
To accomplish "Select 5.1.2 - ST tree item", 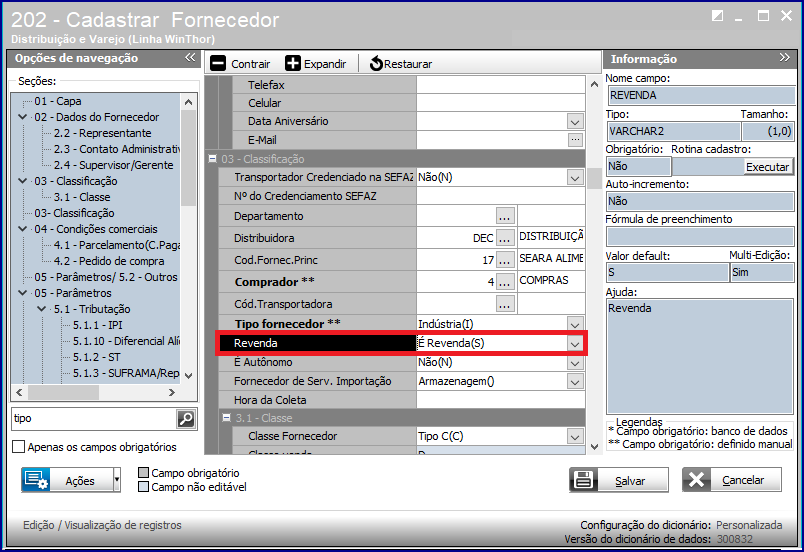I will click(x=96, y=357).
